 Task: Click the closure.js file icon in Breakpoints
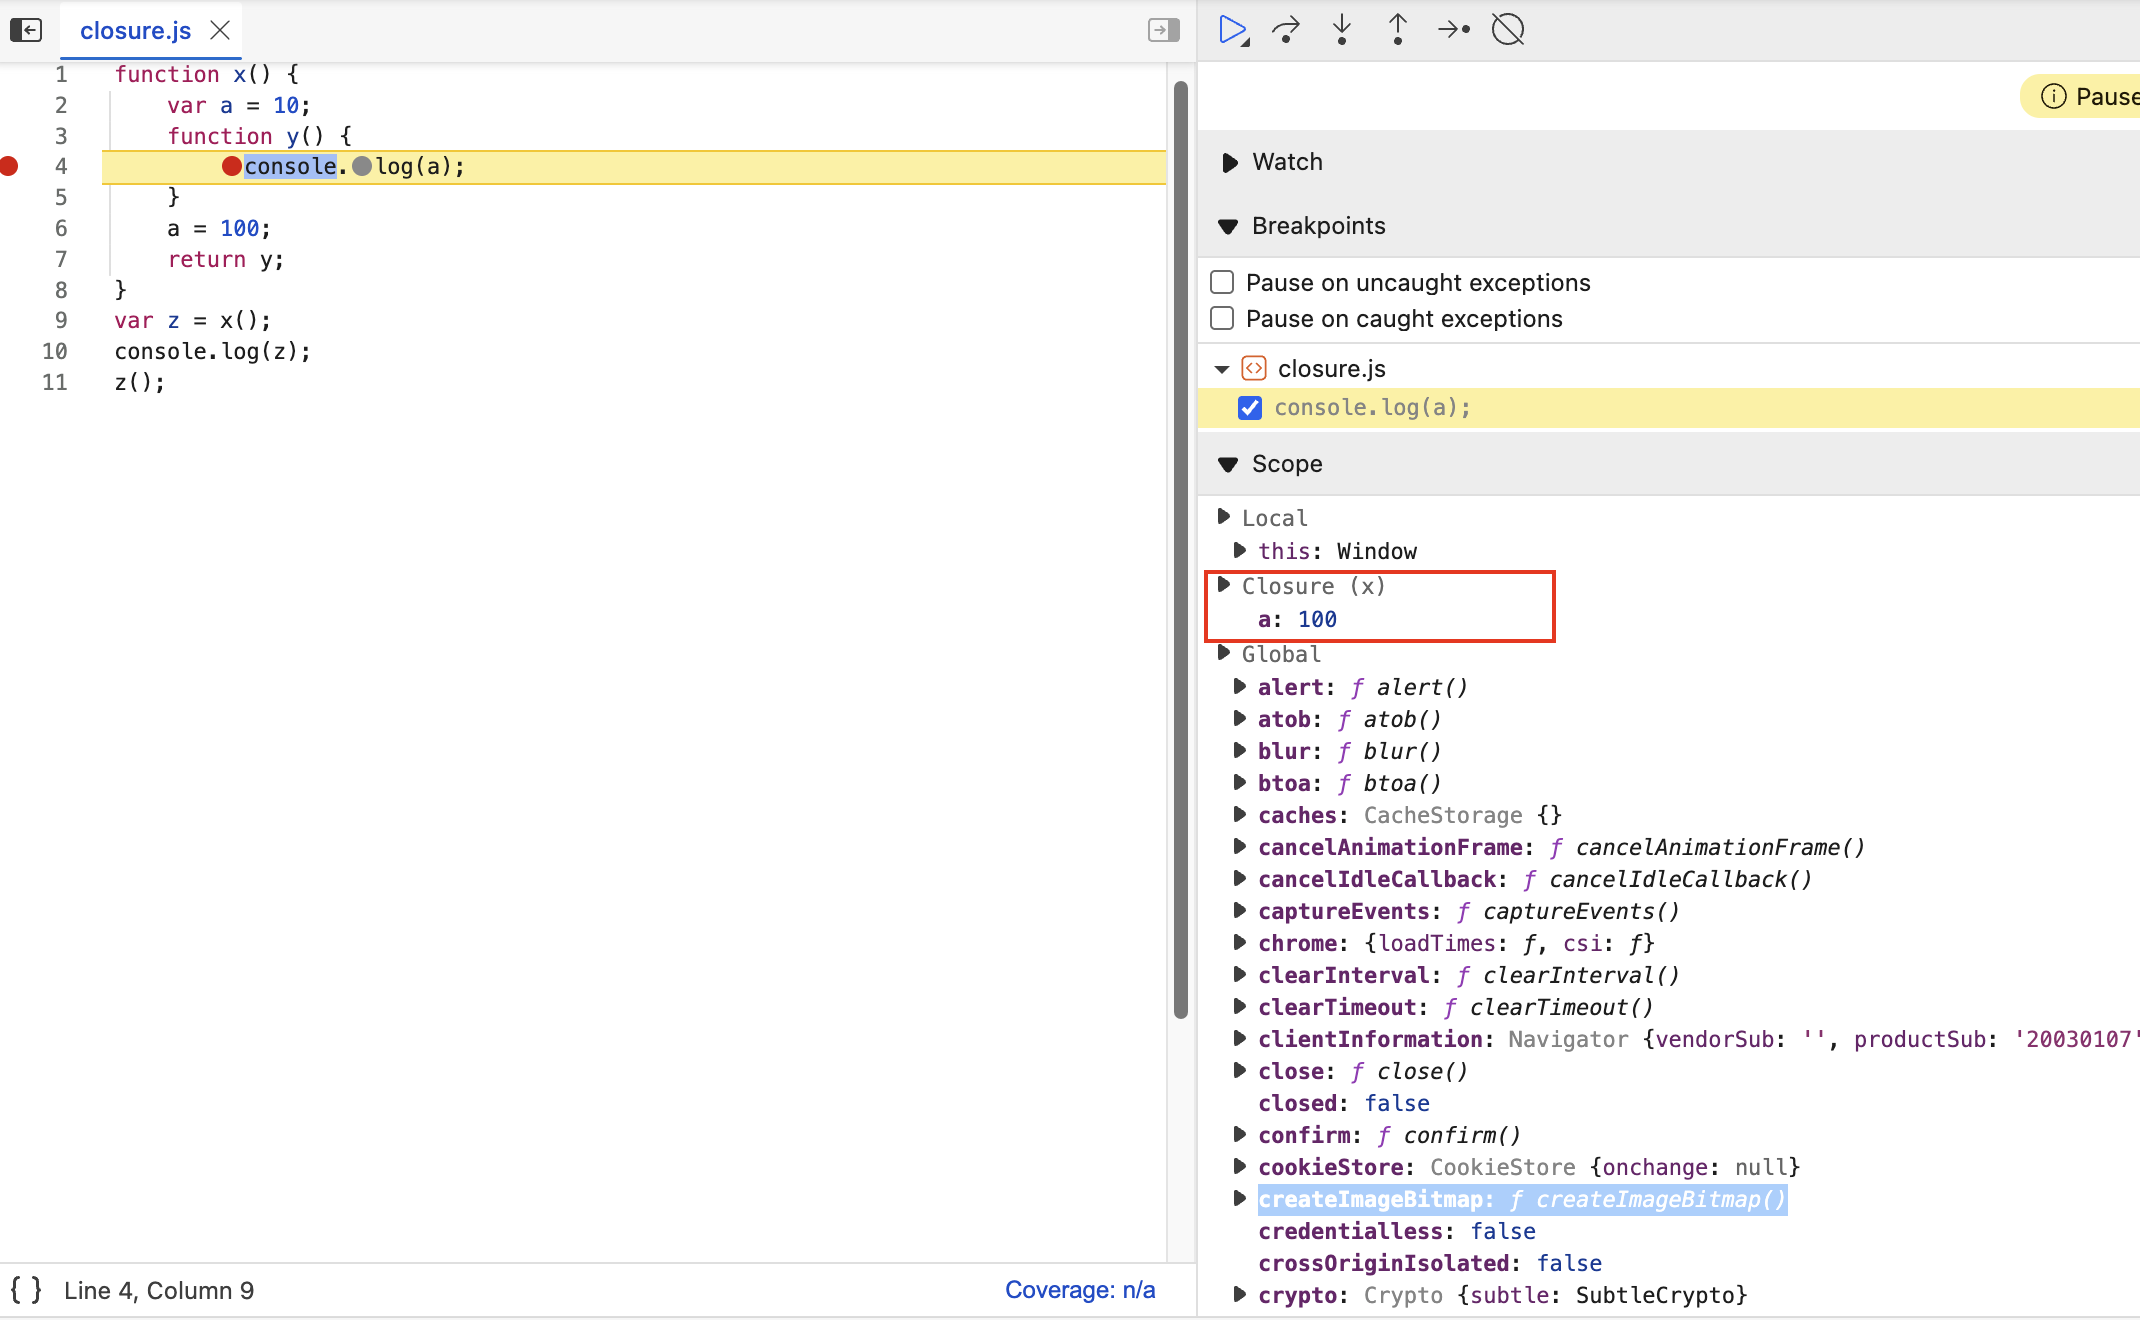pos(1254,368)
